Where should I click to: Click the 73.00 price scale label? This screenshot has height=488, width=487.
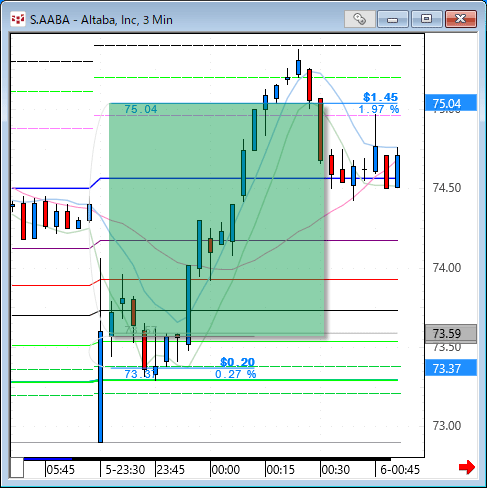[447, 425]
